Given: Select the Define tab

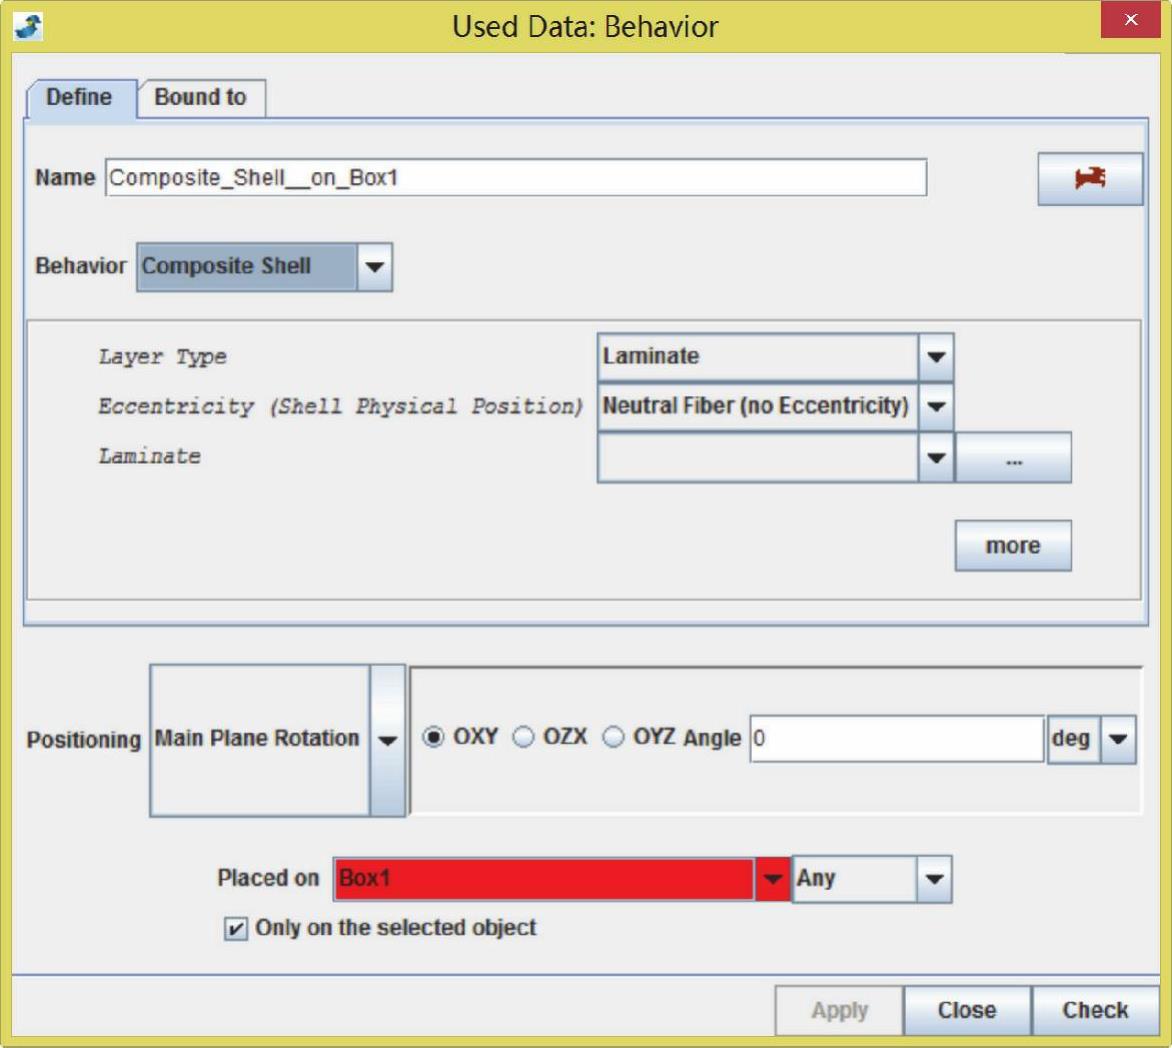Looking at the screenshot, I should (x=79, y=97).
